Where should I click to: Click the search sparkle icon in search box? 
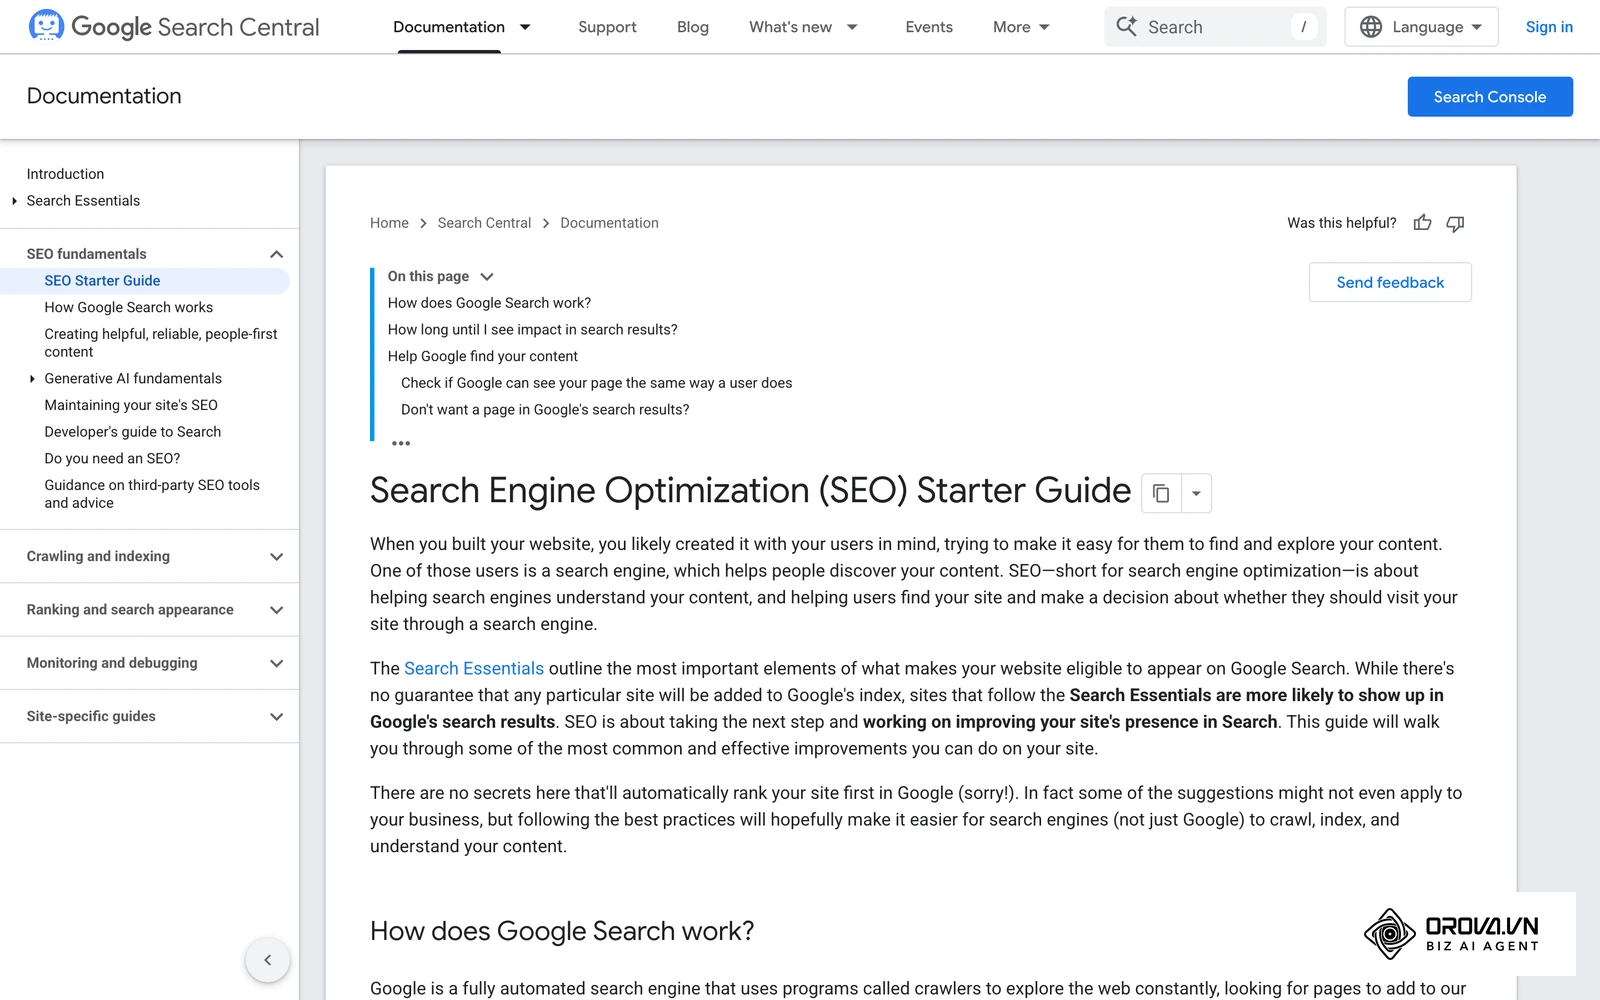click(1127, 27)
